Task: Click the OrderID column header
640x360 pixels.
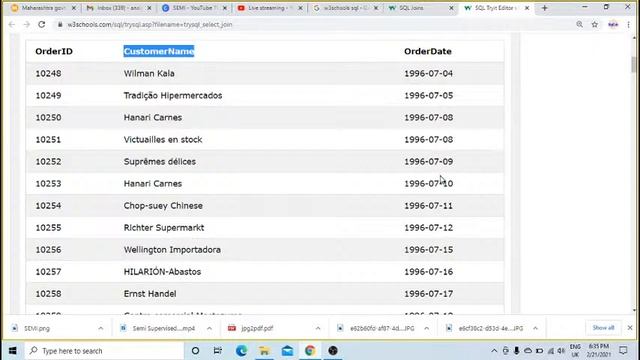Action: 54,51
